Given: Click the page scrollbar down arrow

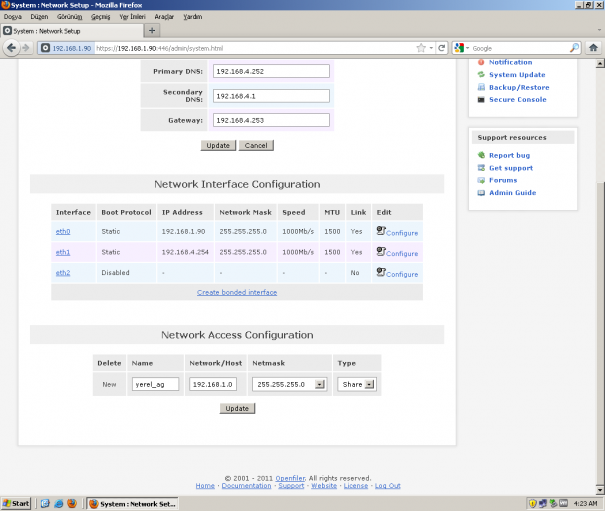Looking at the screenshot, I should click(x=600, y=490).
